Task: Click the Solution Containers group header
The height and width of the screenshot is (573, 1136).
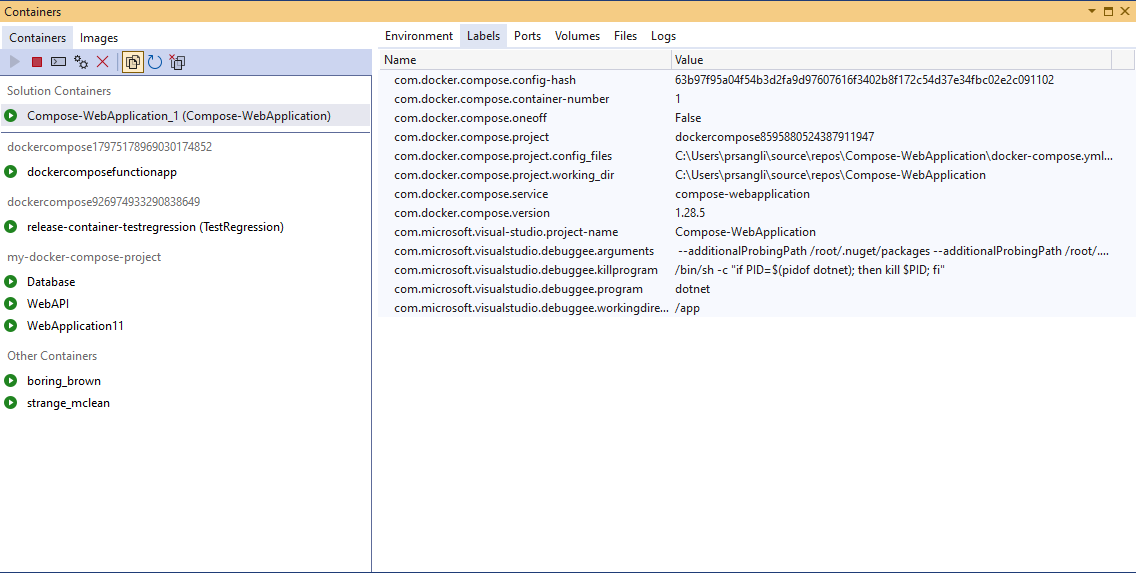Action: pos(59,91)
